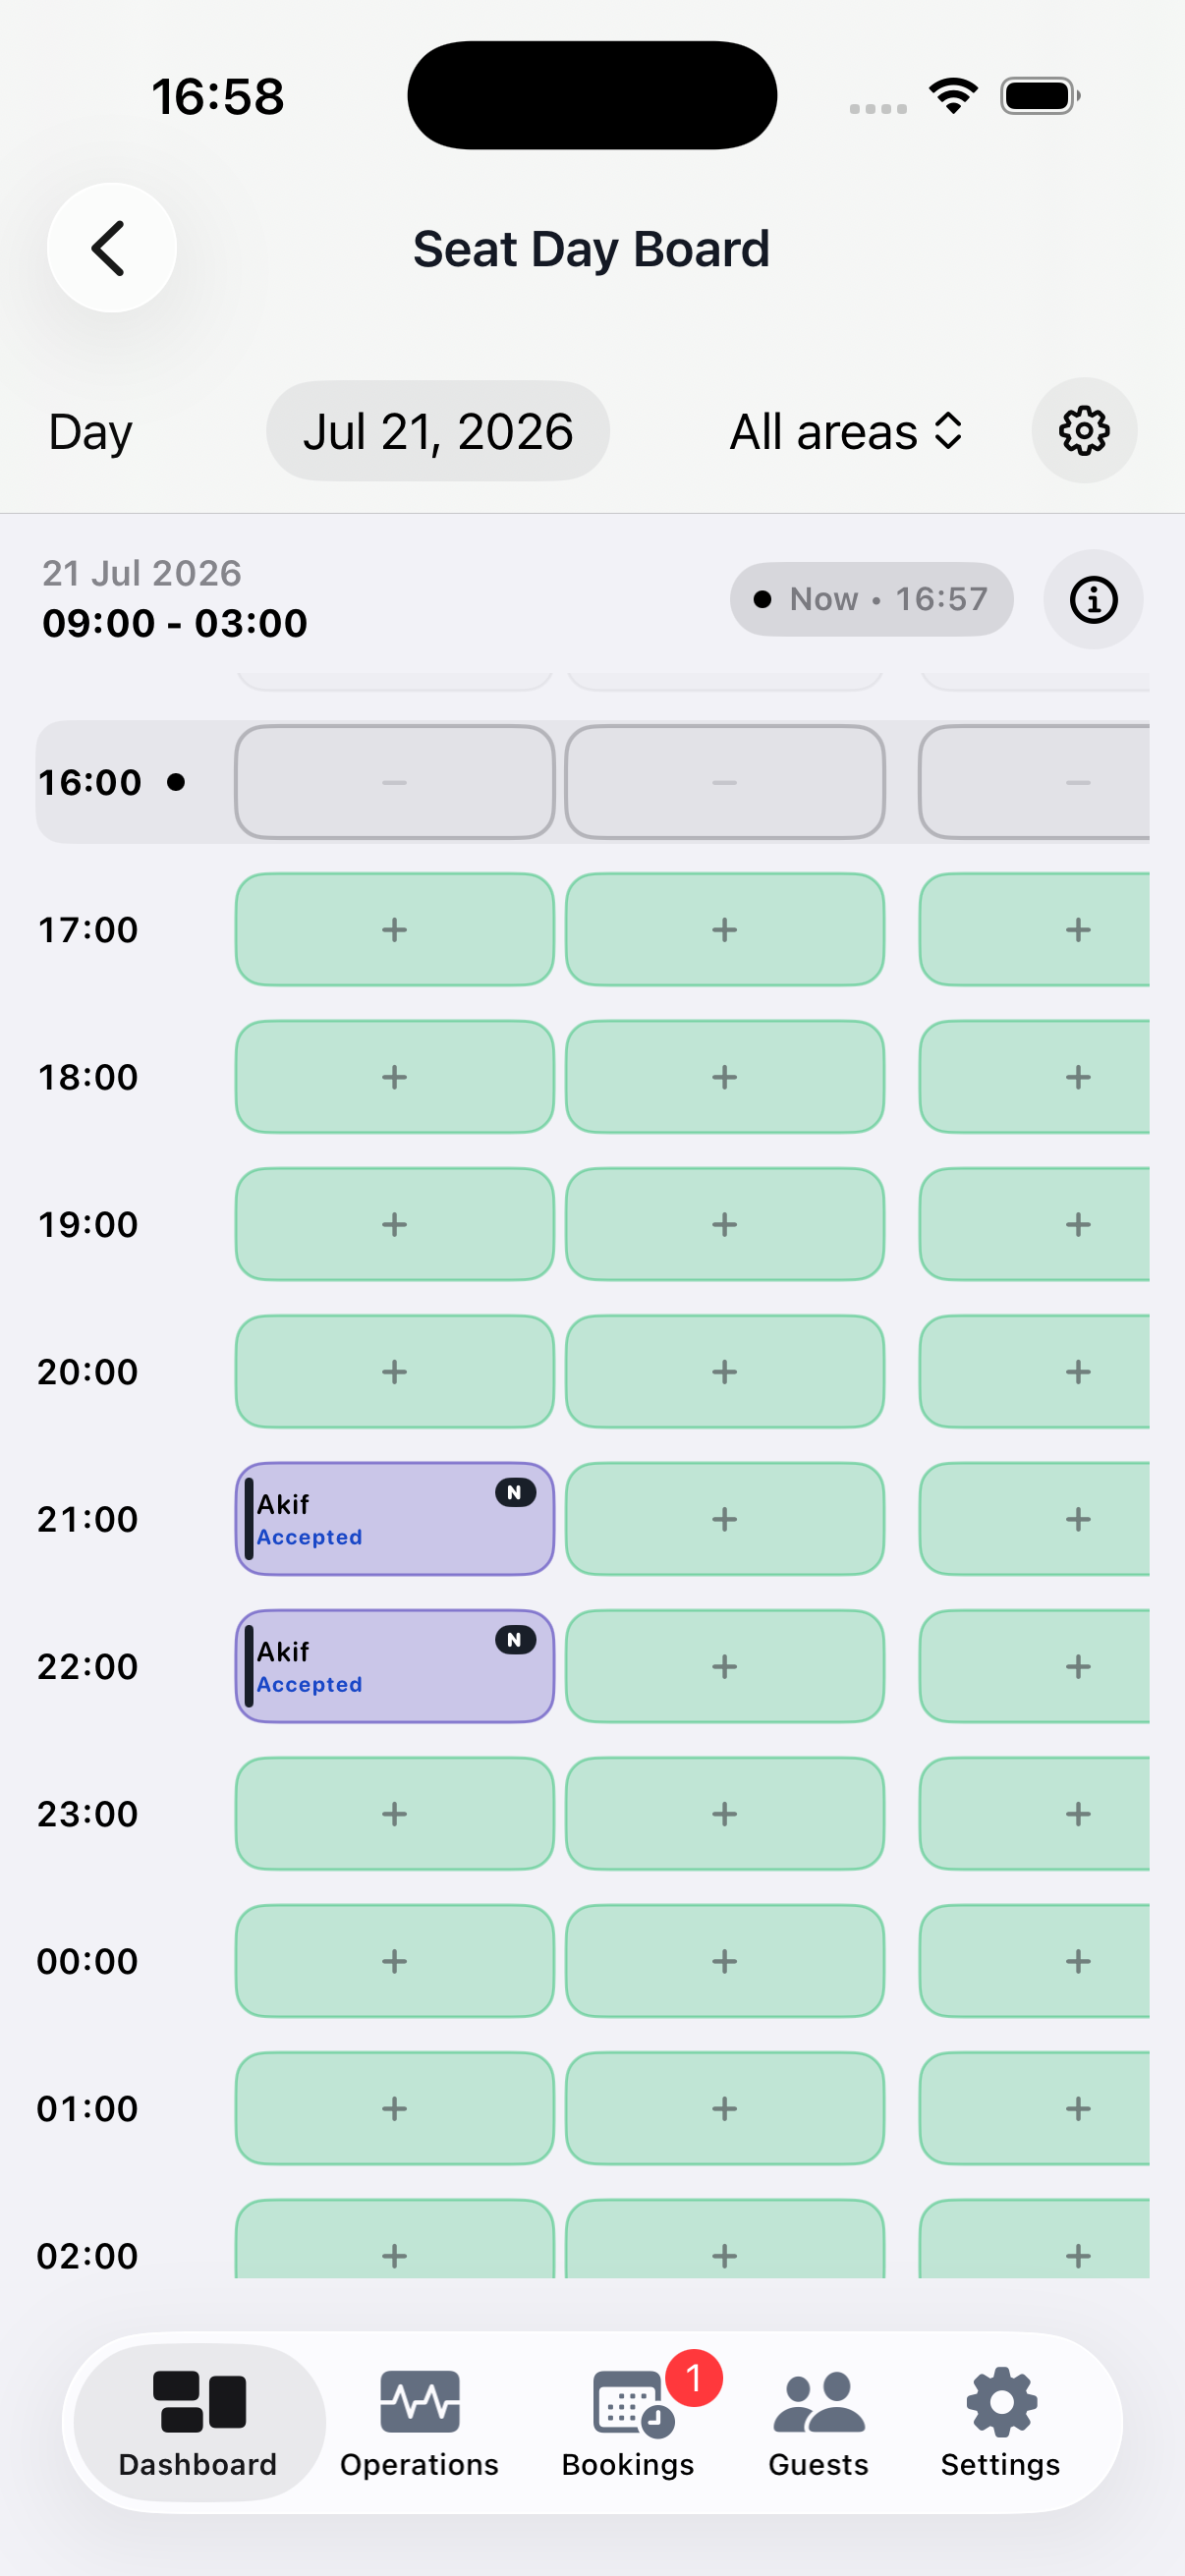Add booking in second seat at 19:00

(x=725, y=1224)
